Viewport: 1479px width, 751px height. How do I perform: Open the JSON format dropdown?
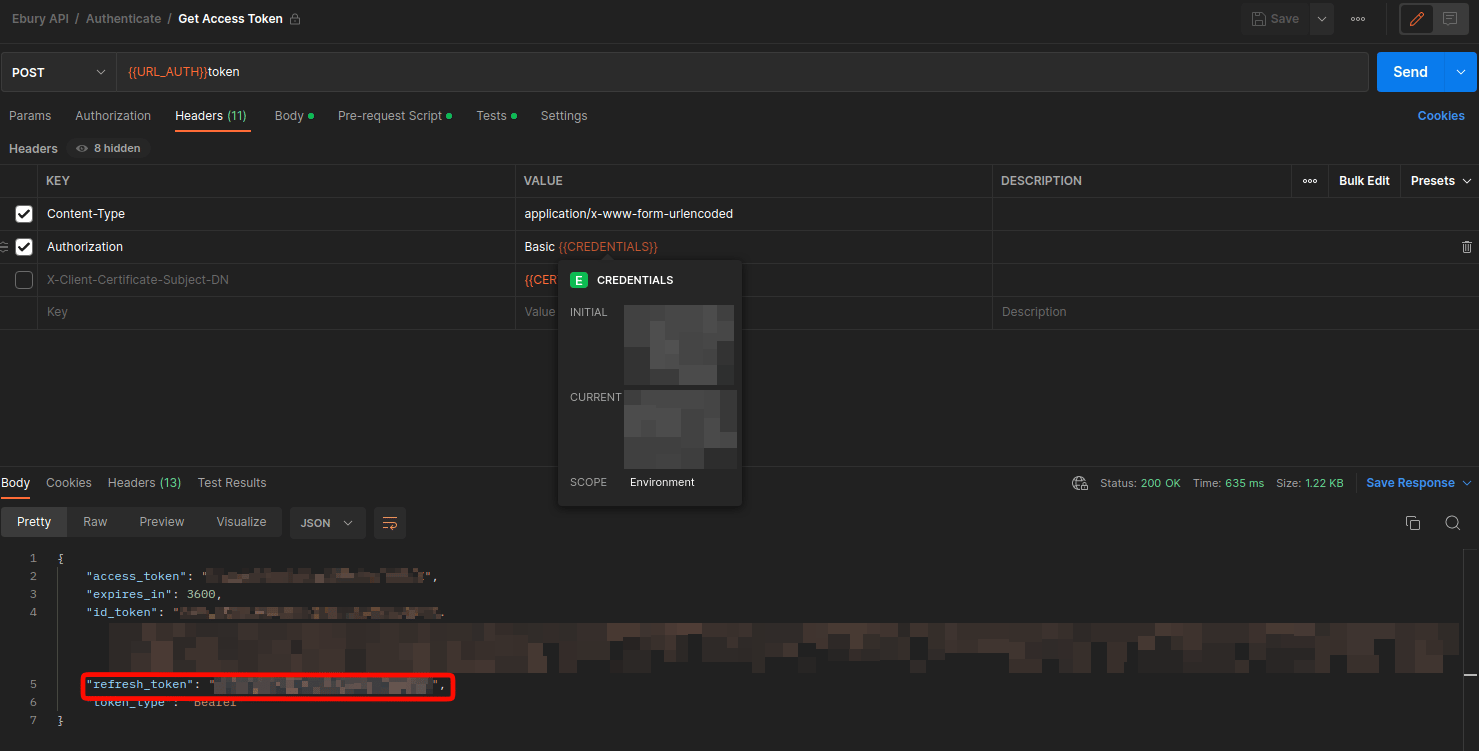pos(327,523)
